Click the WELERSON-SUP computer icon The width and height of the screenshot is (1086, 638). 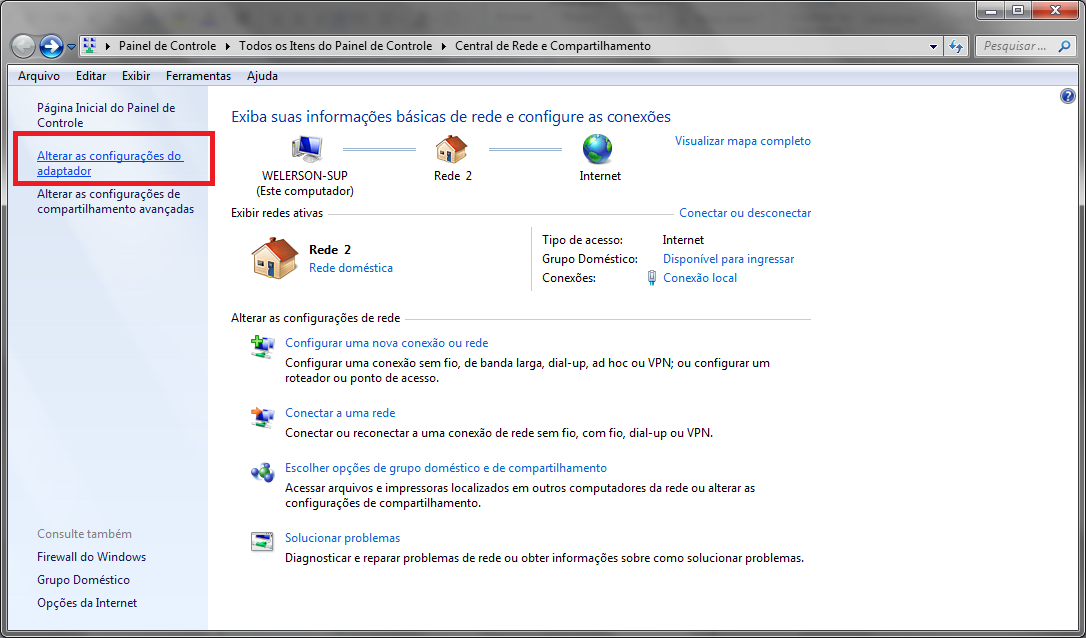[x=307, y=149]
